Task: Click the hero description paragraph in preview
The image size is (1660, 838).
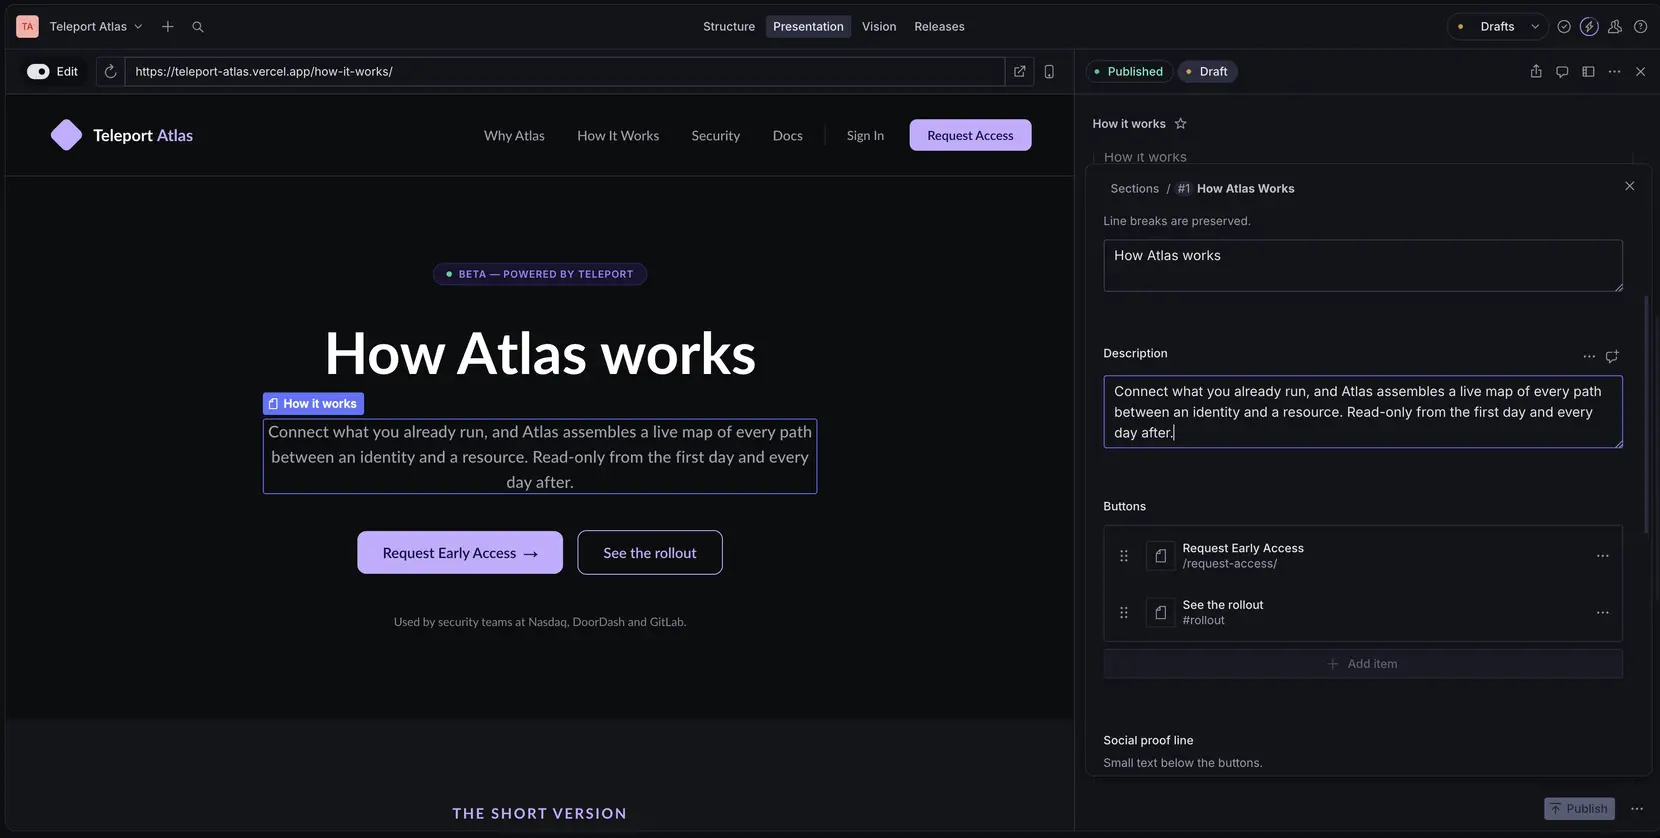Action: pyautogui.click(x=540, y=457)
